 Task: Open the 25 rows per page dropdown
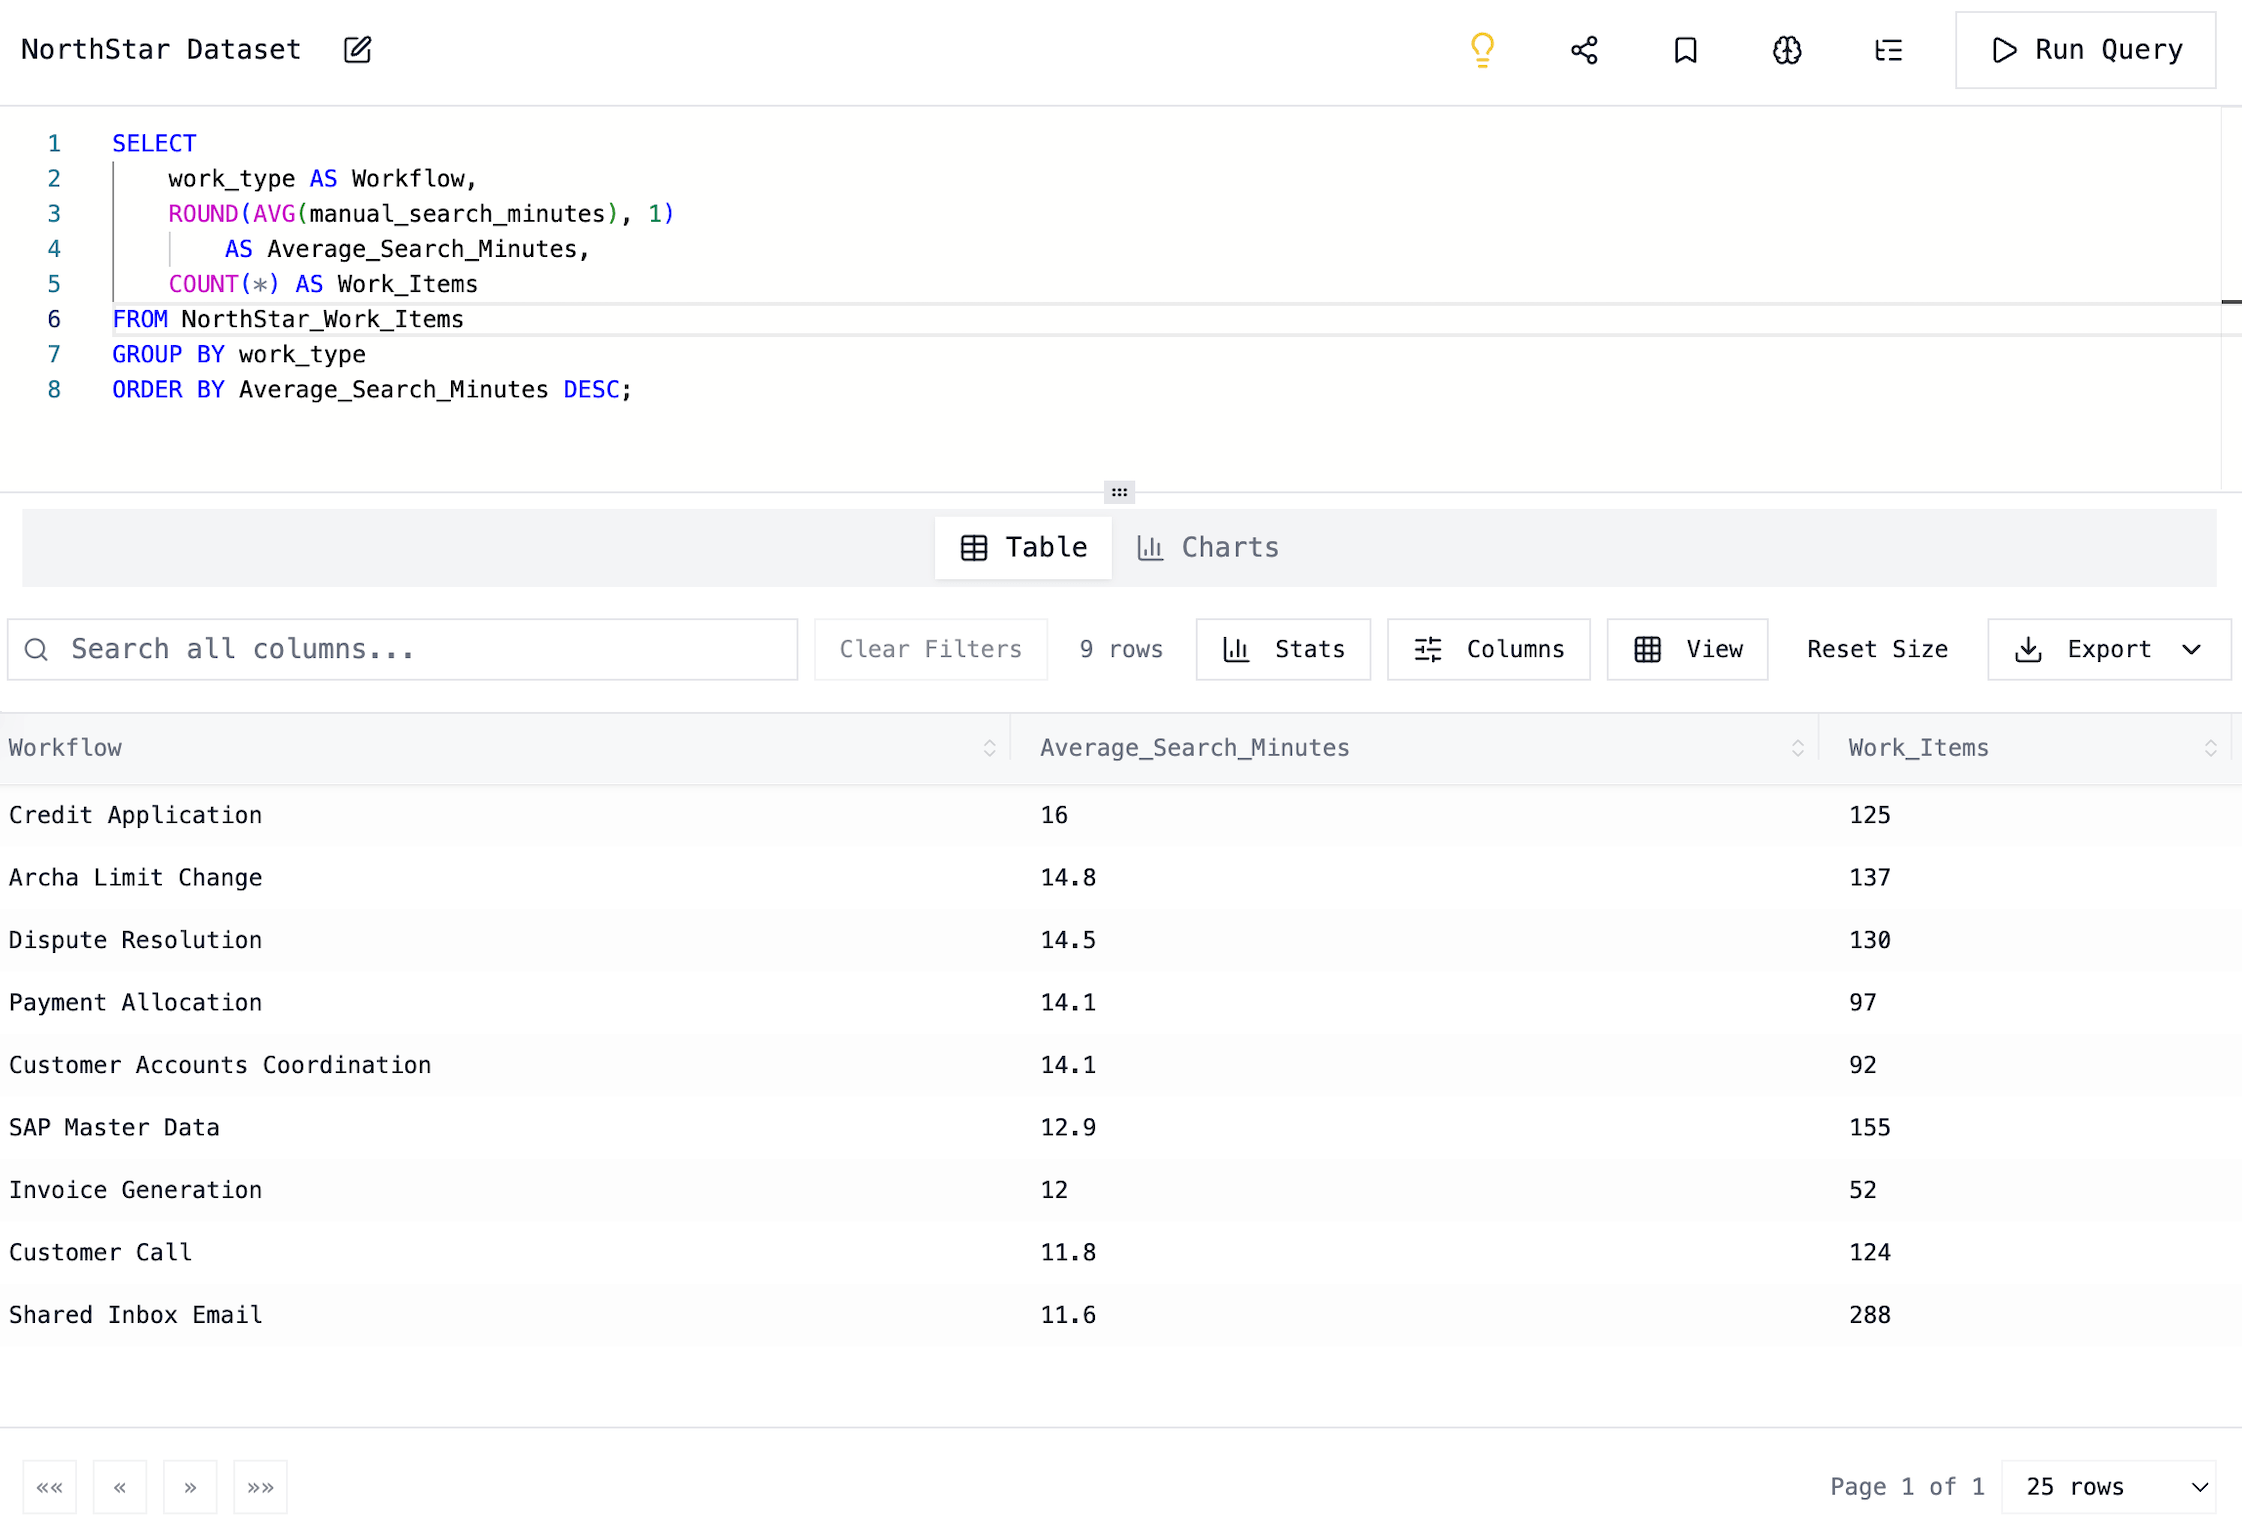pyautogui.click(x=2109, y=1487)
